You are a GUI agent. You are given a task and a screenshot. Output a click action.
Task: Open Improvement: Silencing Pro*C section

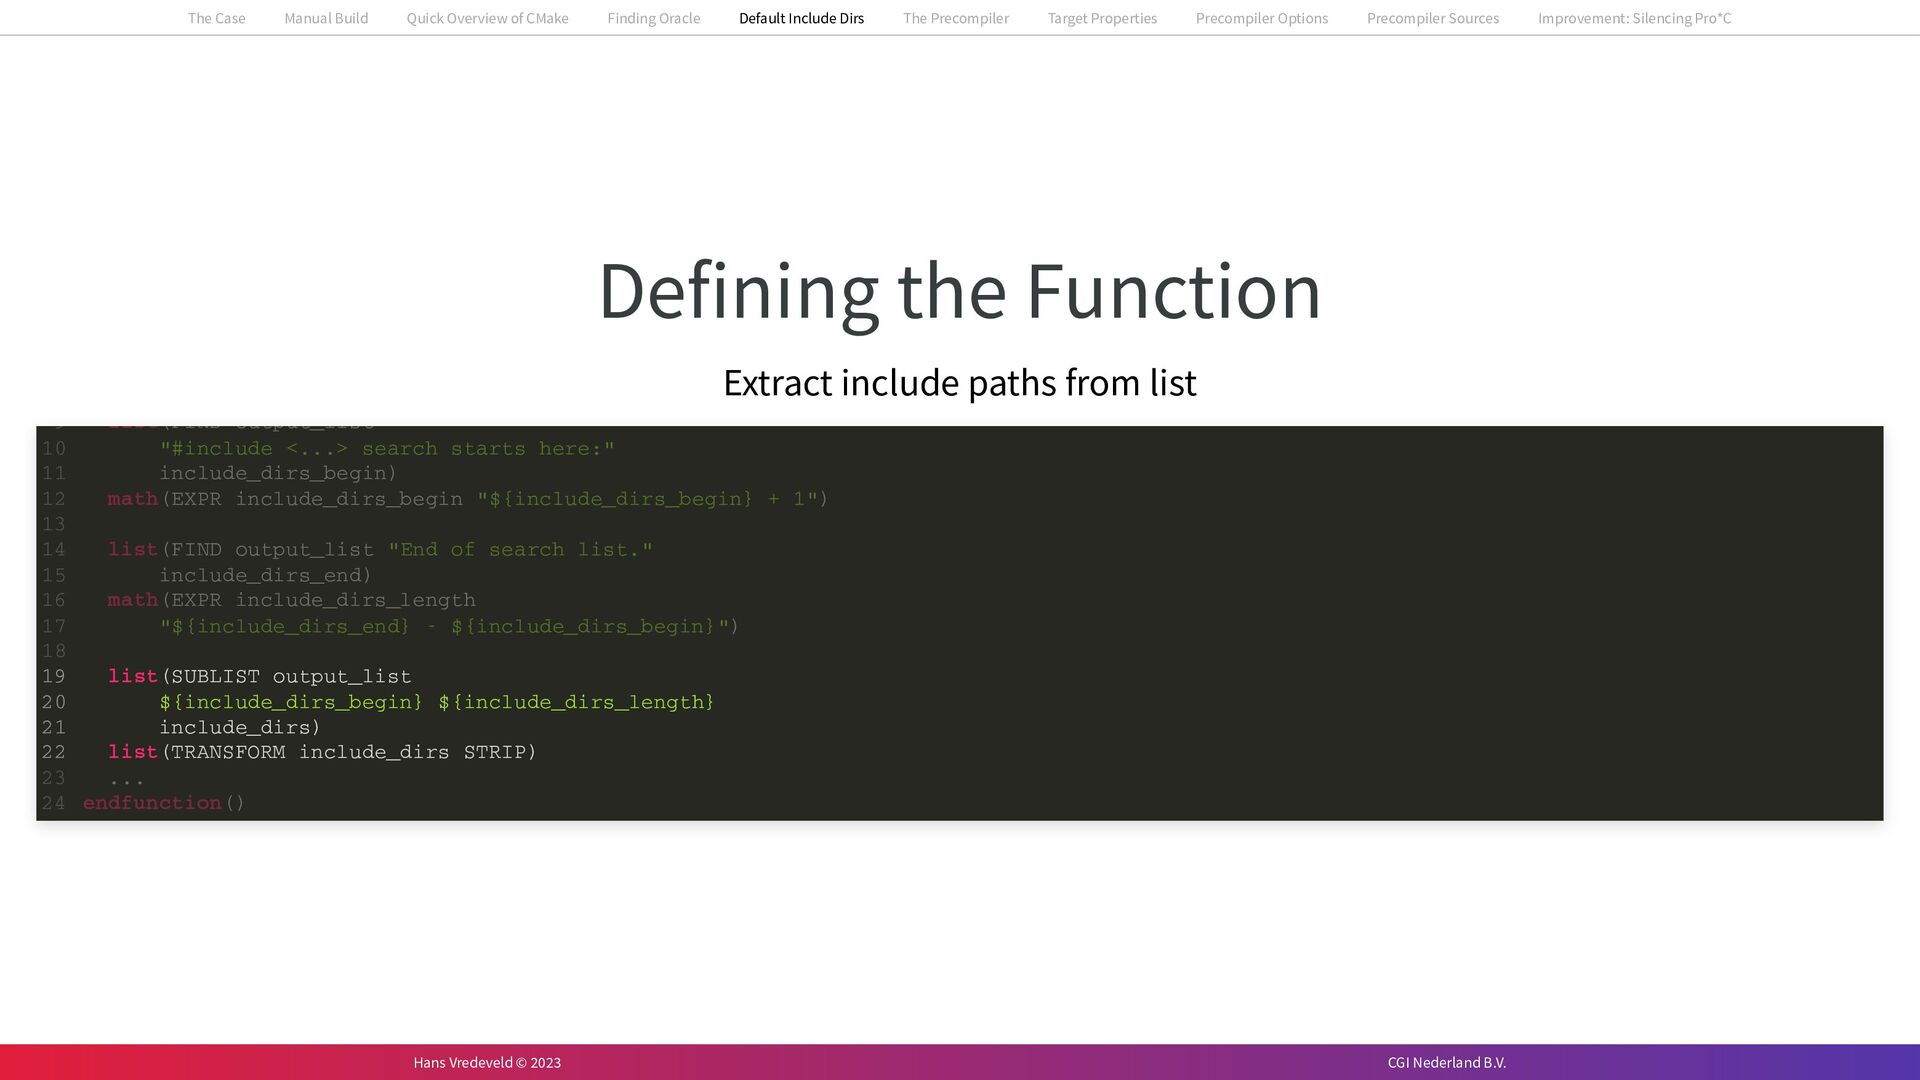1634,18
